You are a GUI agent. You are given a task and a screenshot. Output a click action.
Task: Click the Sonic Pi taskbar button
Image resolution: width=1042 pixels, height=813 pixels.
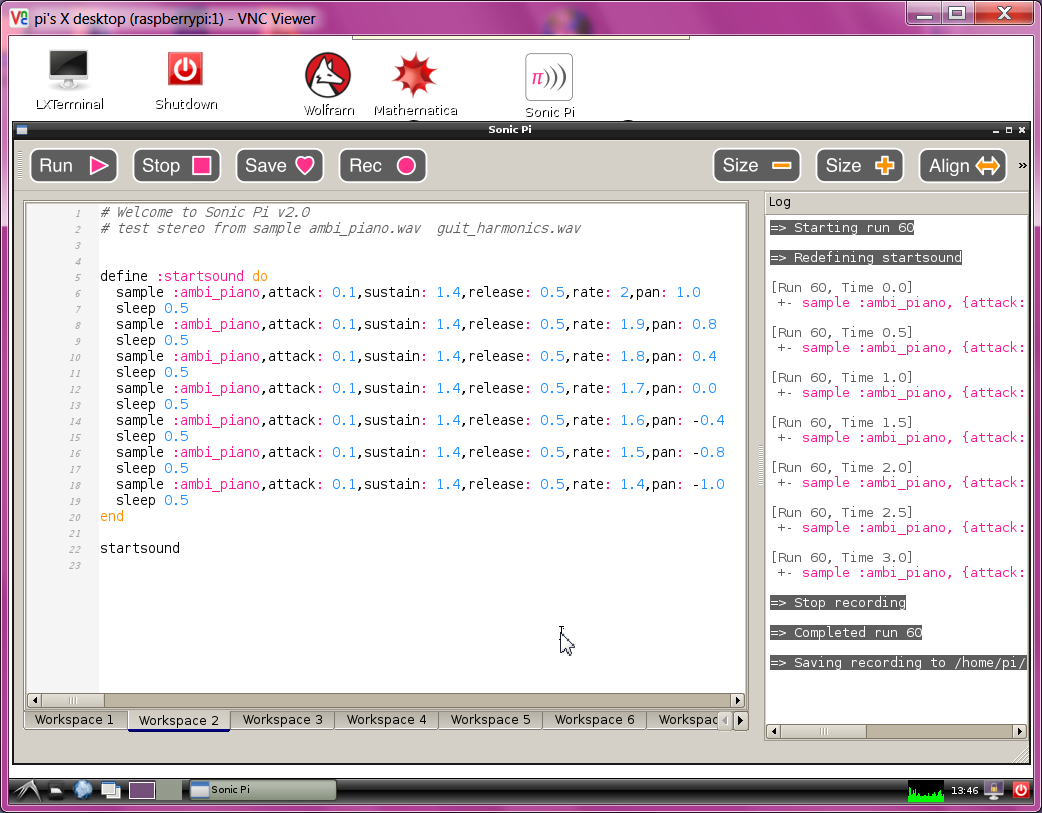(262, 790)
